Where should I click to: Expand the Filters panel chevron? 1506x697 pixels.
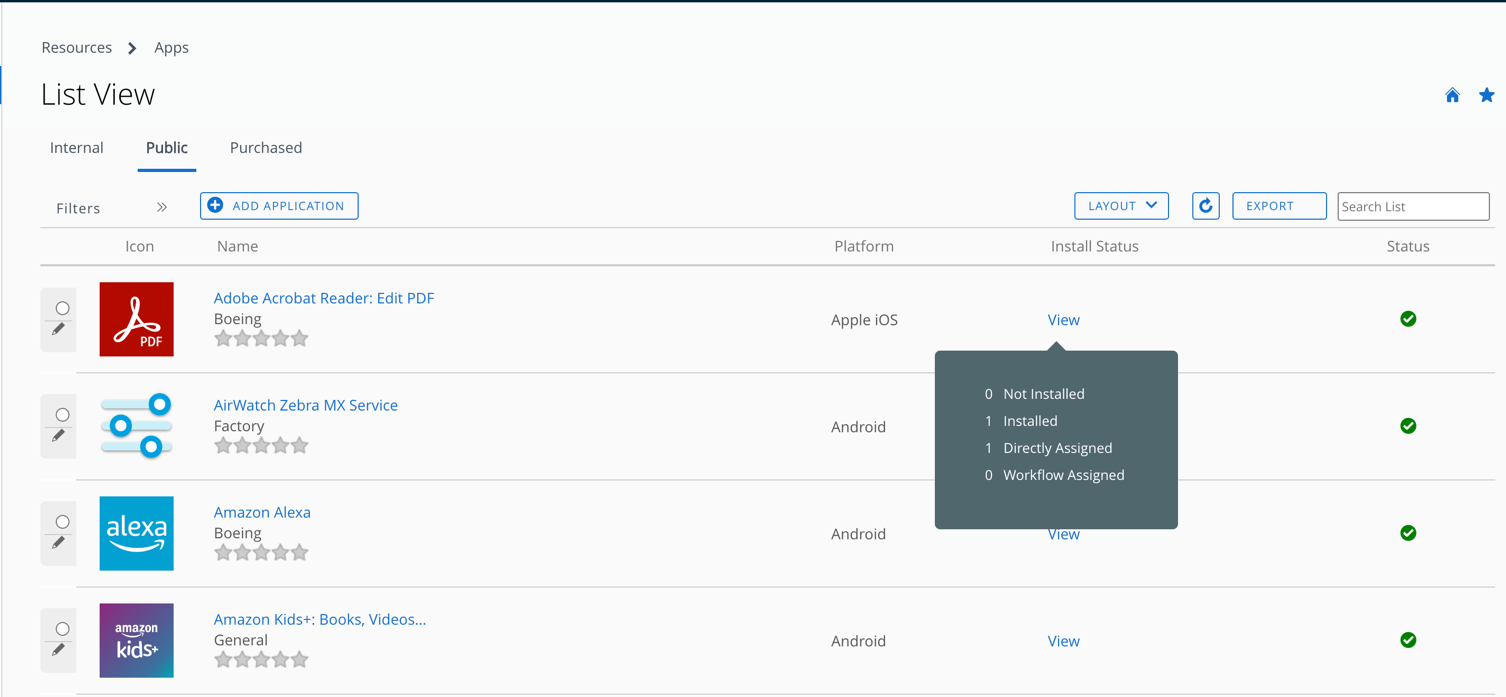point(162,208)
